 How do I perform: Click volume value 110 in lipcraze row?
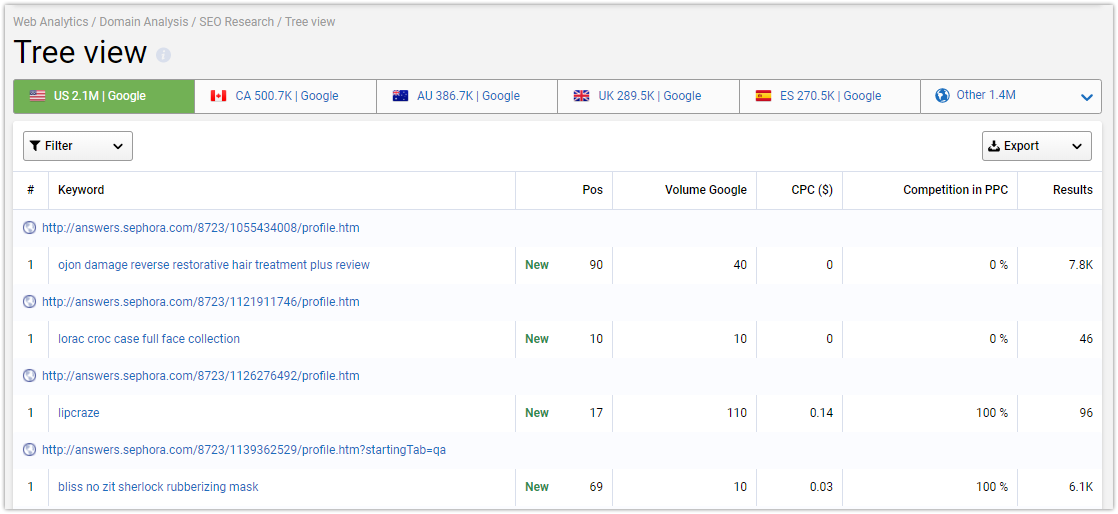coord(737,413)
